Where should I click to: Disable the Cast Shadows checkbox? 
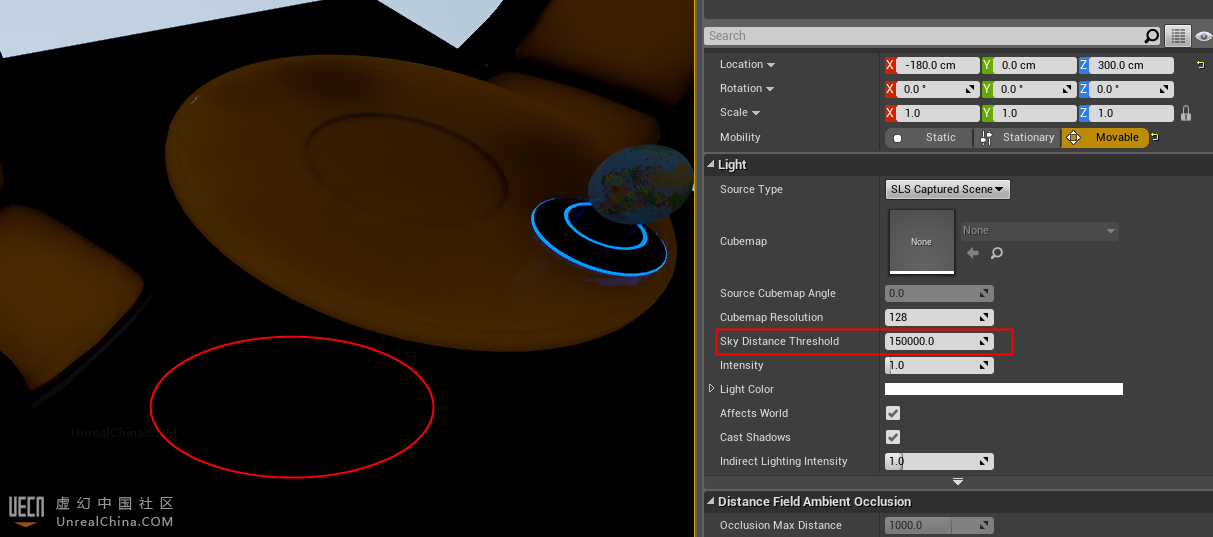893,437
